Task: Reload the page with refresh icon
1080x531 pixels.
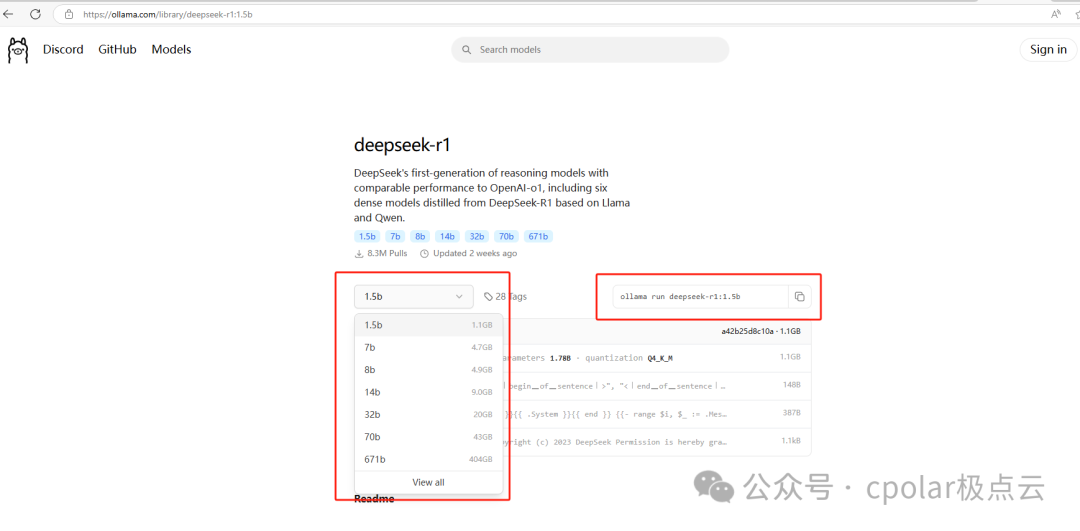Action: point(35,14)
